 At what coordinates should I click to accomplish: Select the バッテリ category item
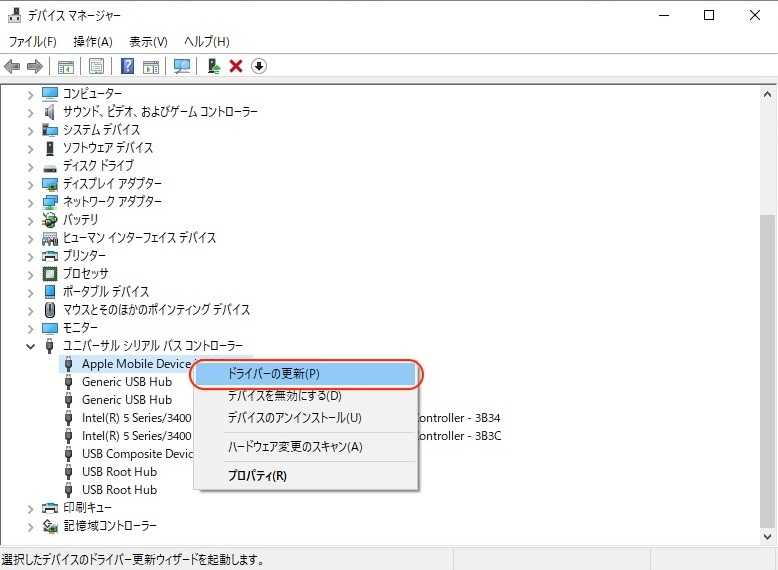coord(80,220)
